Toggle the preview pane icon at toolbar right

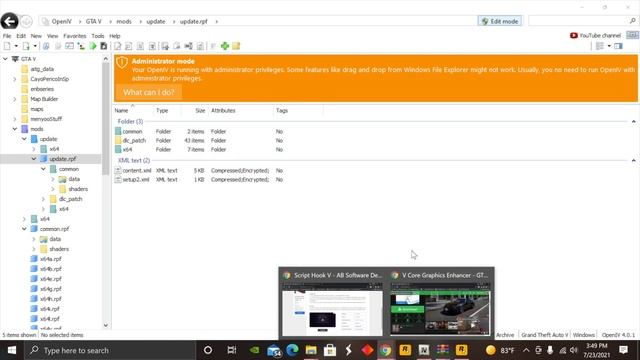point(618,46)
